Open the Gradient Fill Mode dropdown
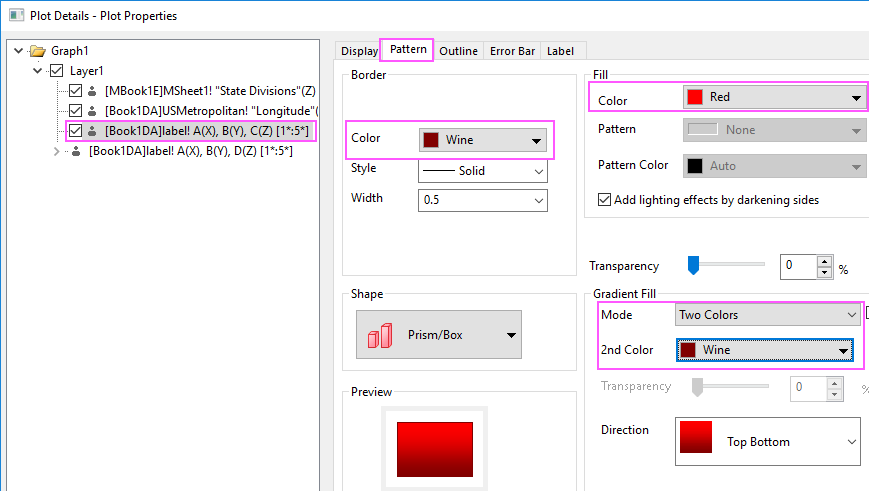The width and height of the screenshot is (869, 491). pos(768,315)
